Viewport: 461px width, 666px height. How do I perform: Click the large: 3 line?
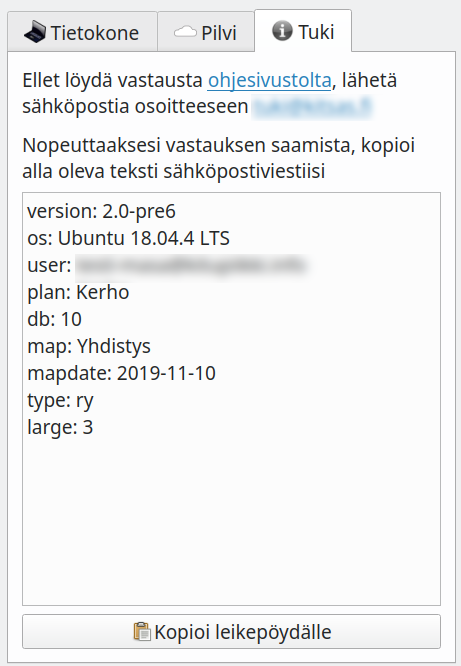(x=60, y=427)
